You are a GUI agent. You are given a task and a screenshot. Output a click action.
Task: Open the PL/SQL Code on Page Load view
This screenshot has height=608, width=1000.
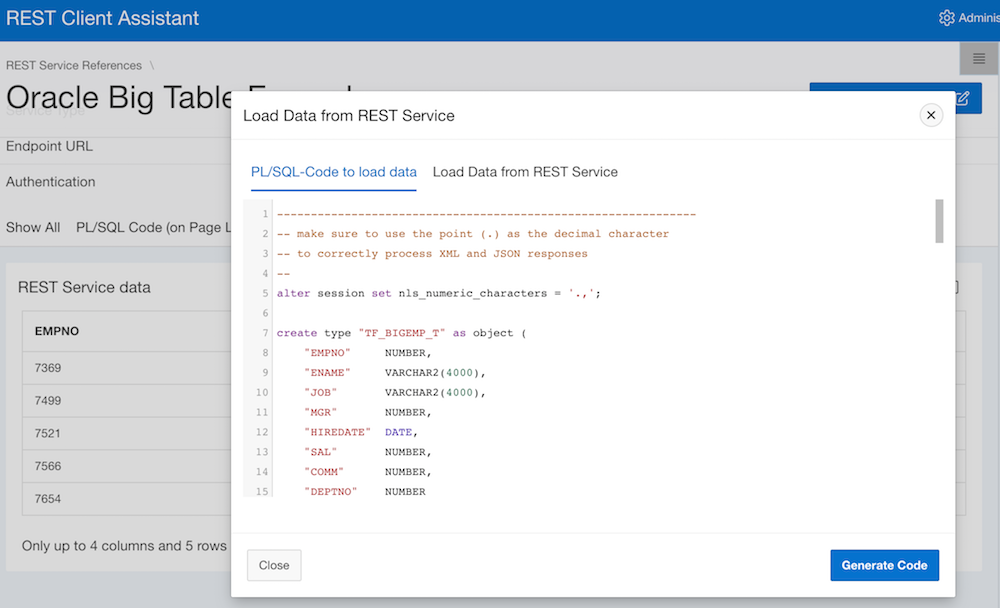point(150,227)
